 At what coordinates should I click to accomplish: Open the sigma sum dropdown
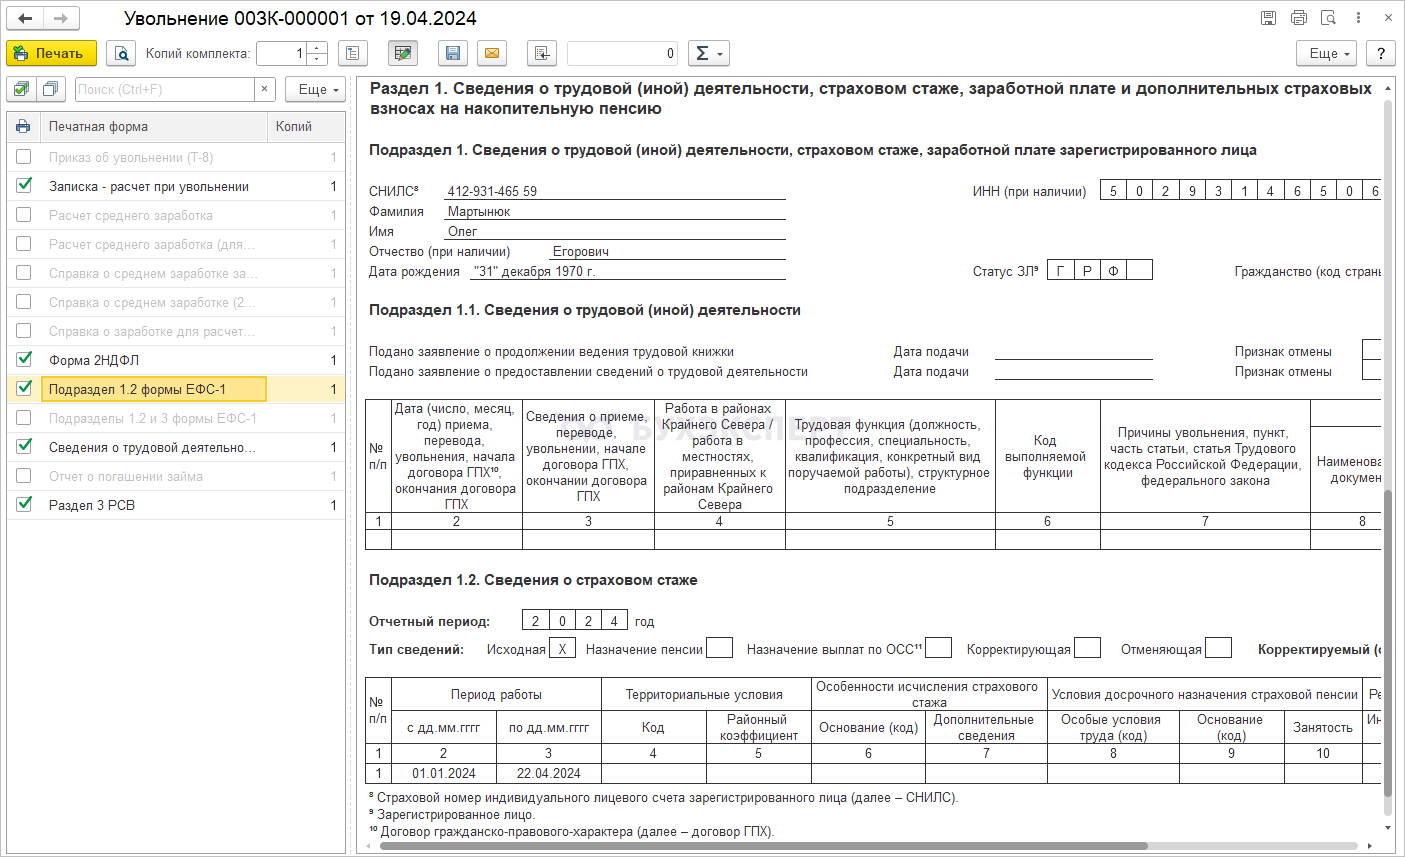tap(708, 53)
